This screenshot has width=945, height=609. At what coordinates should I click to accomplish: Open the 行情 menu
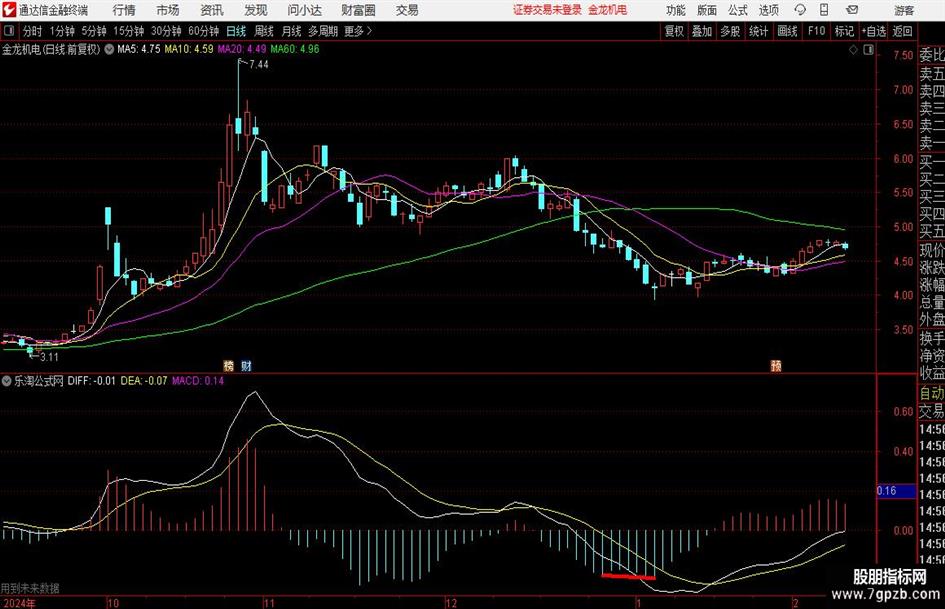pyautogui.click(x=124, y=10)
